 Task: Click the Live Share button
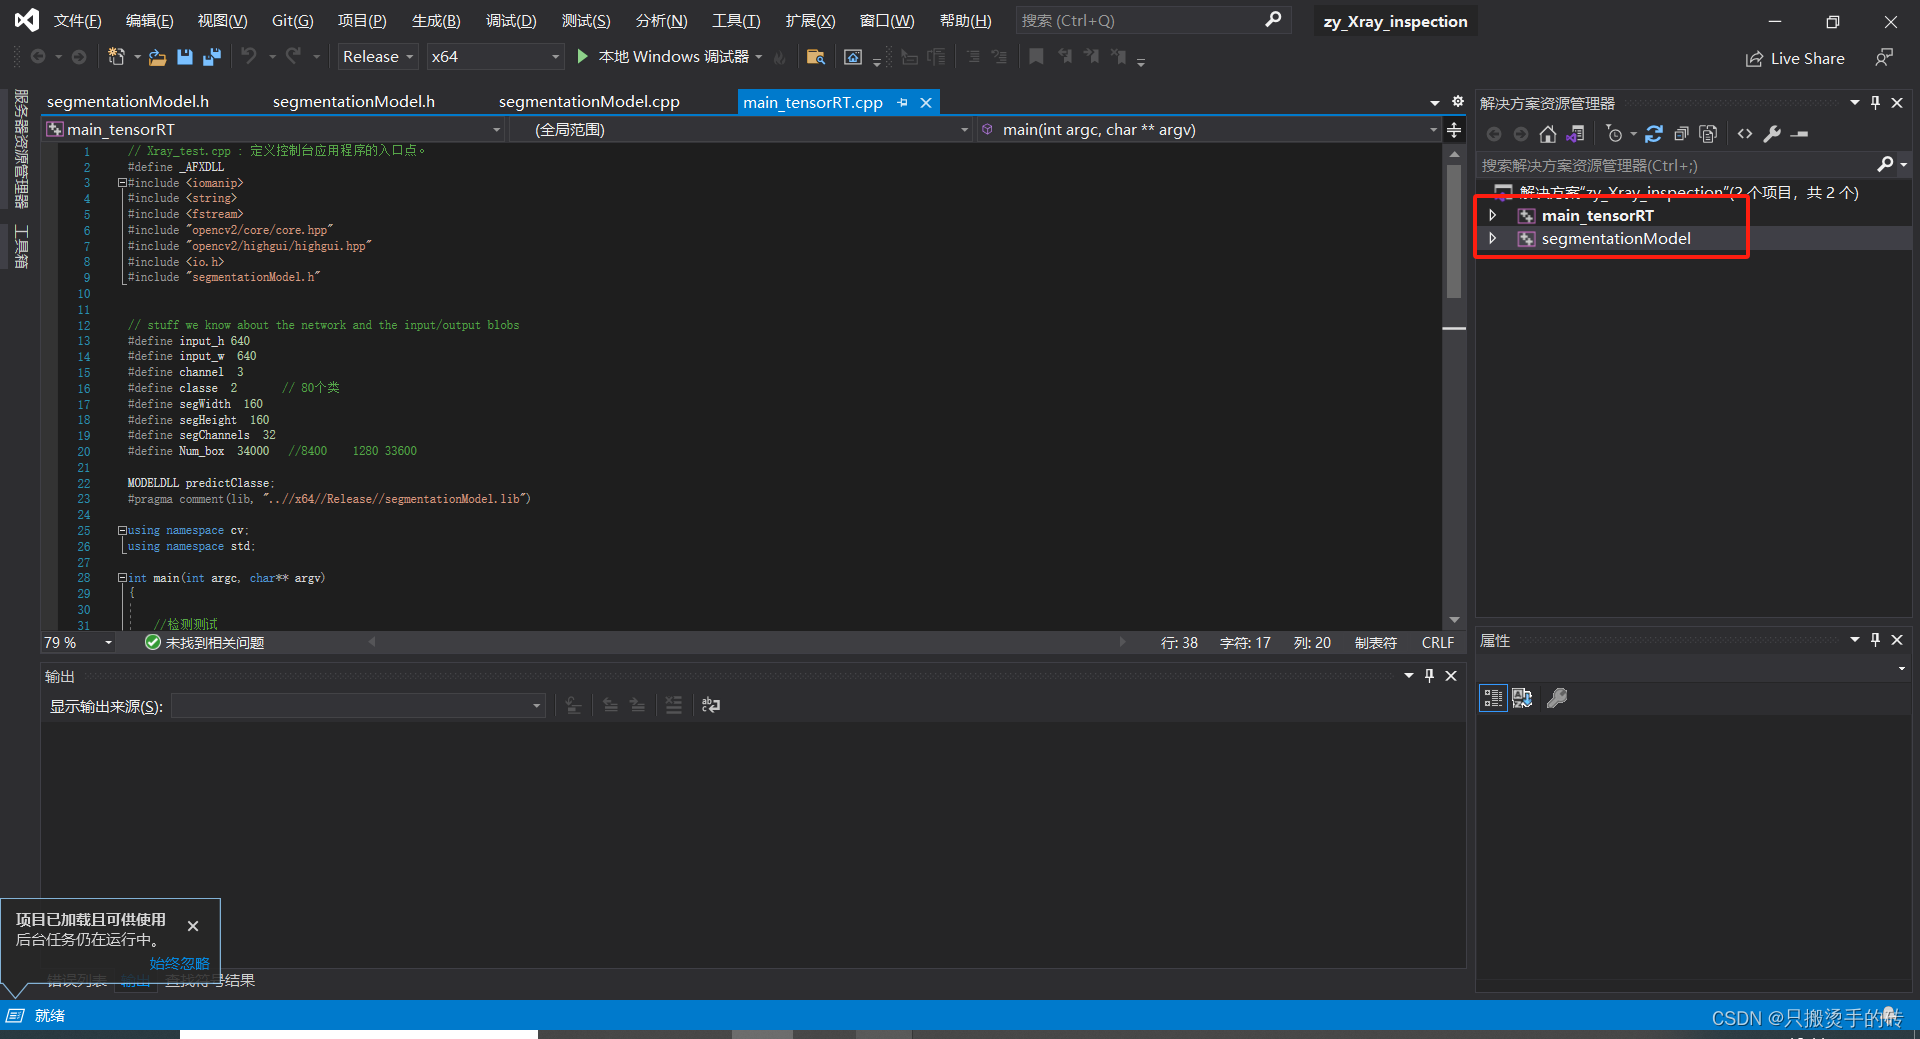[x=1795, y=59]
